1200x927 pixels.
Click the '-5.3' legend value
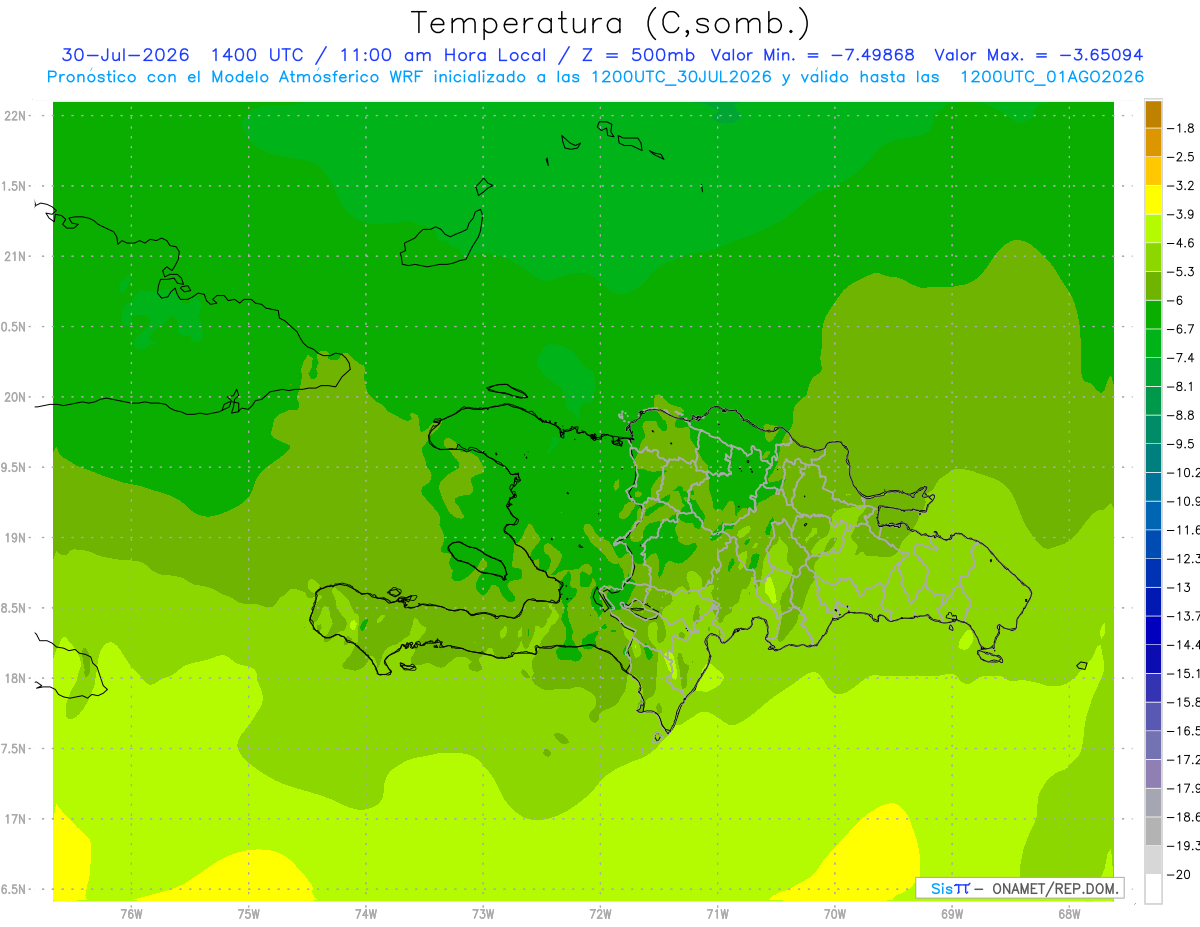(x=1181, y=271)
